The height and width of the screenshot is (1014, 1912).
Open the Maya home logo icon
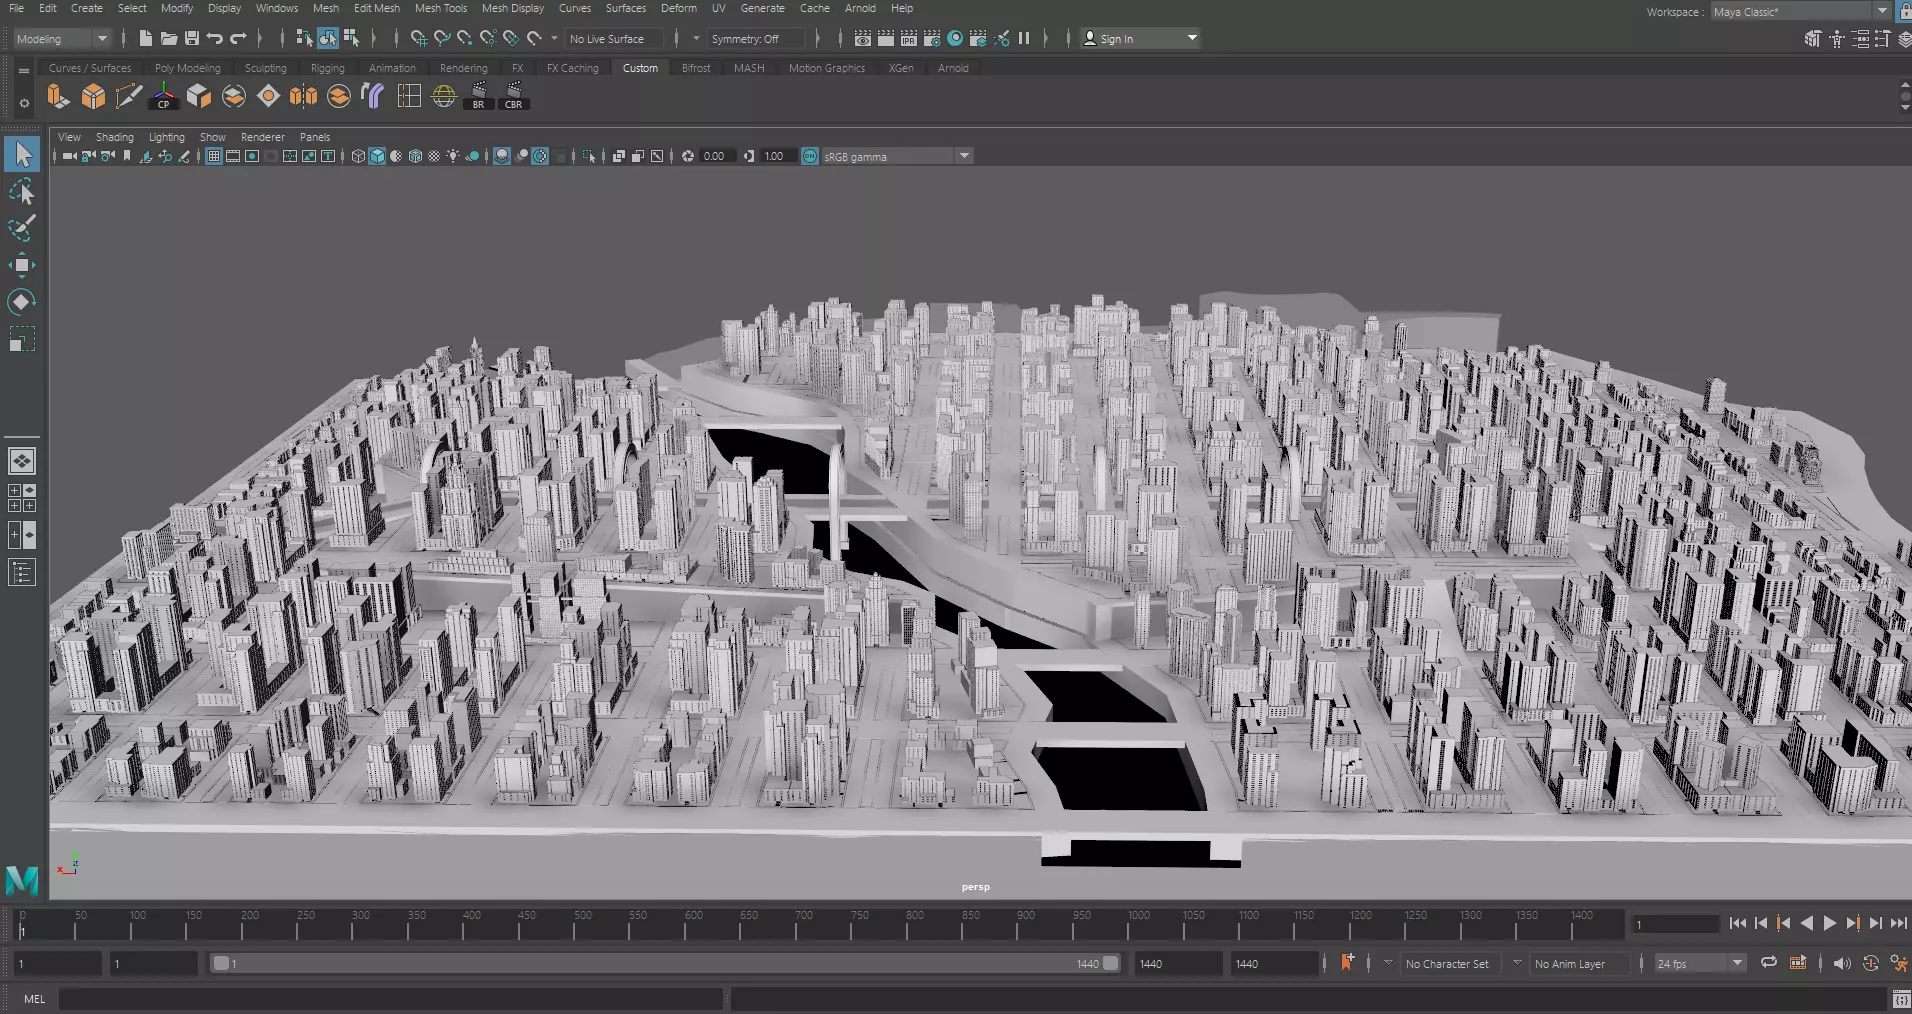coord(22,880)
